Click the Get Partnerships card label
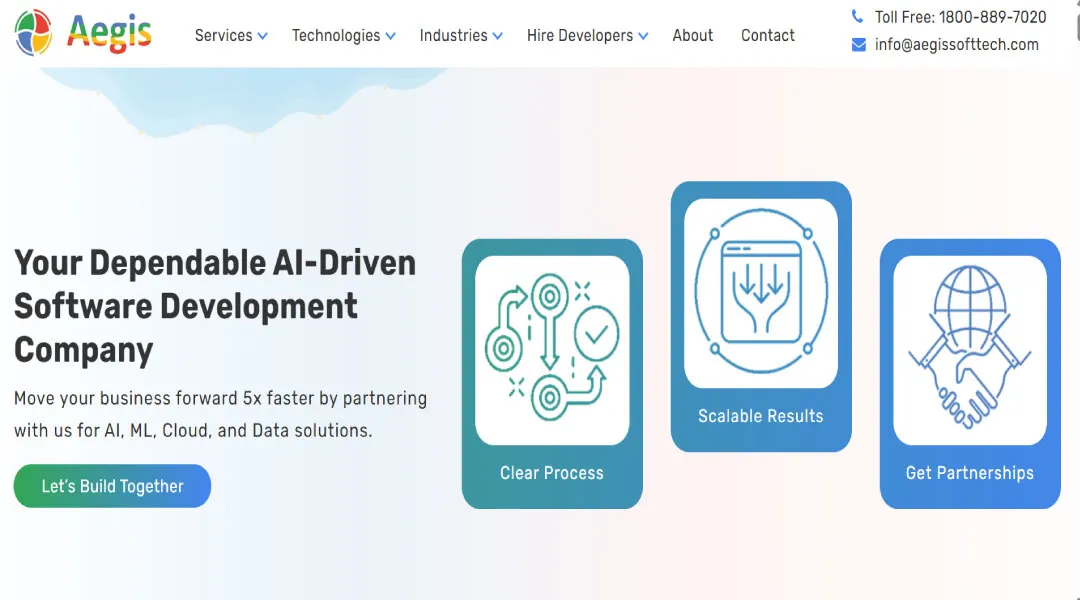This screenshot has width=1080, height=600. [x=969, y=473]
